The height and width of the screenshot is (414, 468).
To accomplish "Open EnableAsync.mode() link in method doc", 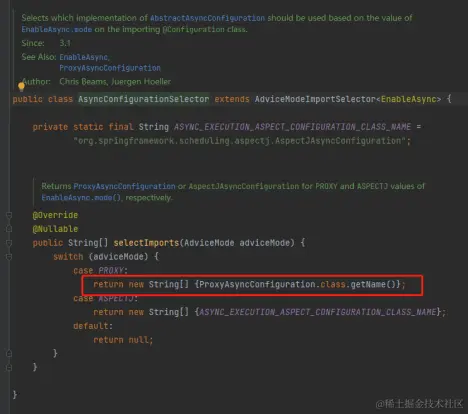I will 82,198.
